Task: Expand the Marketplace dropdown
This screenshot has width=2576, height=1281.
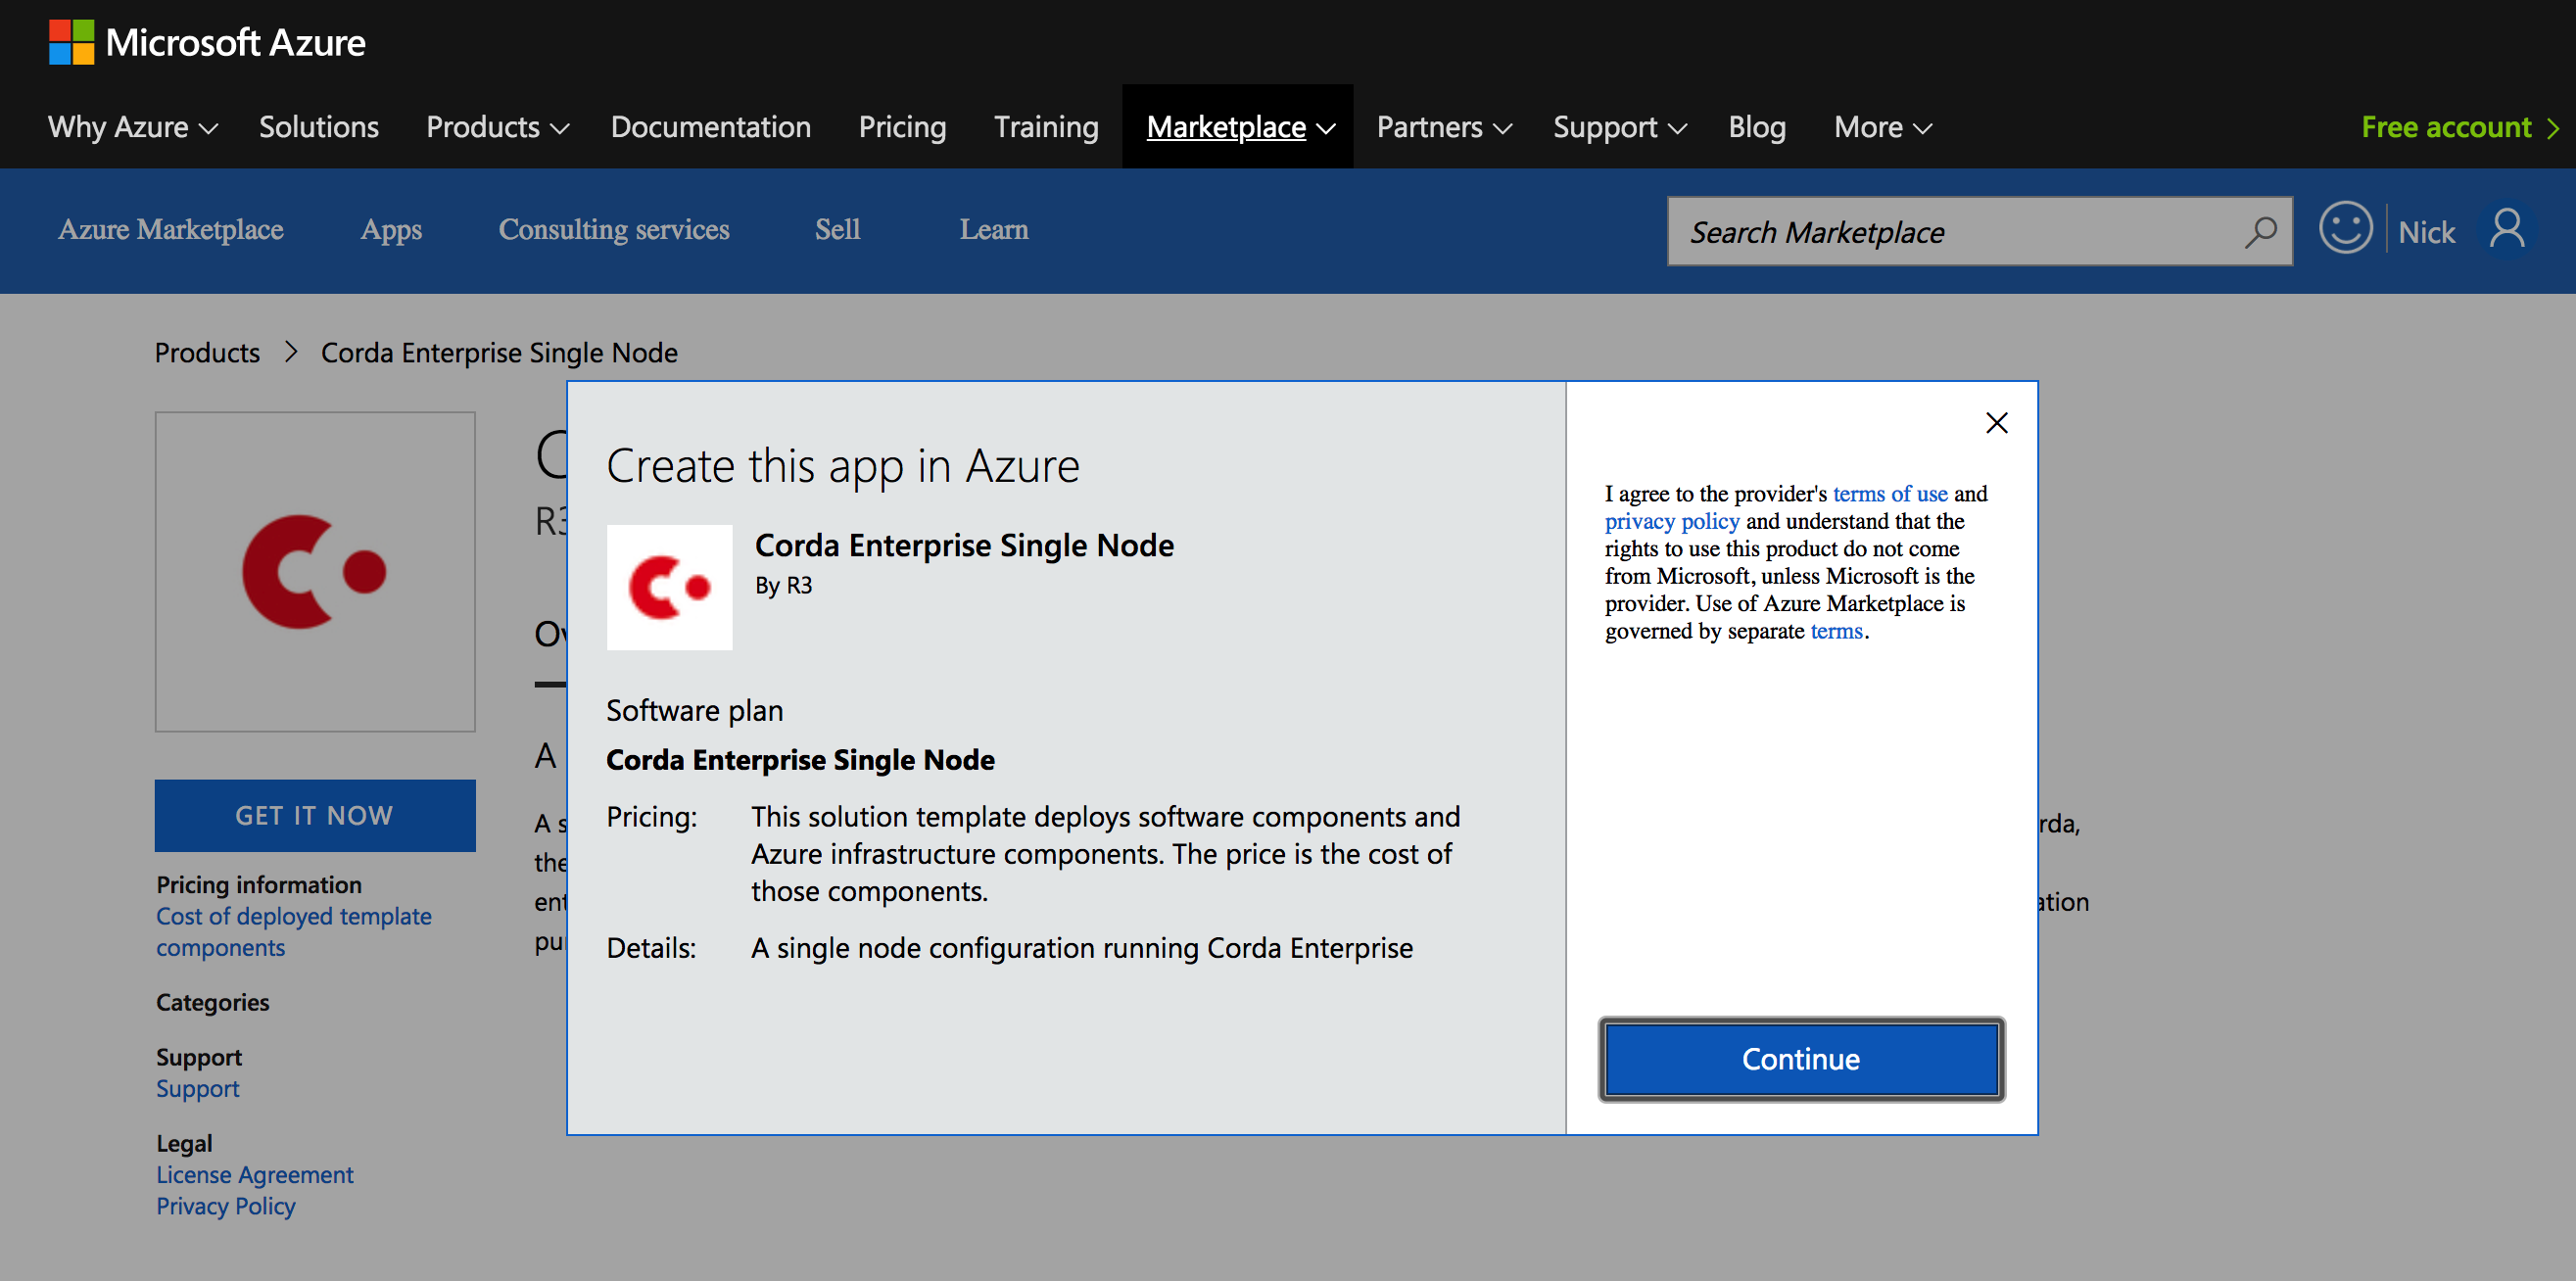Action: tap(1240, 127)
